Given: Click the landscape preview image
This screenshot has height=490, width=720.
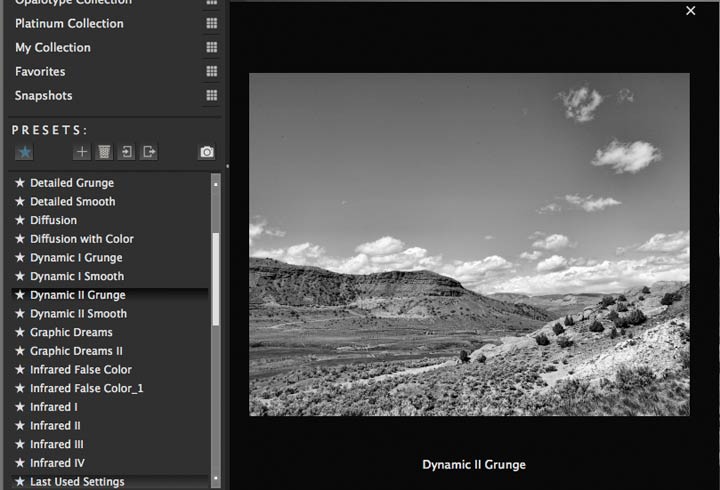Looking at the screenshot, I should coord(469,244).
